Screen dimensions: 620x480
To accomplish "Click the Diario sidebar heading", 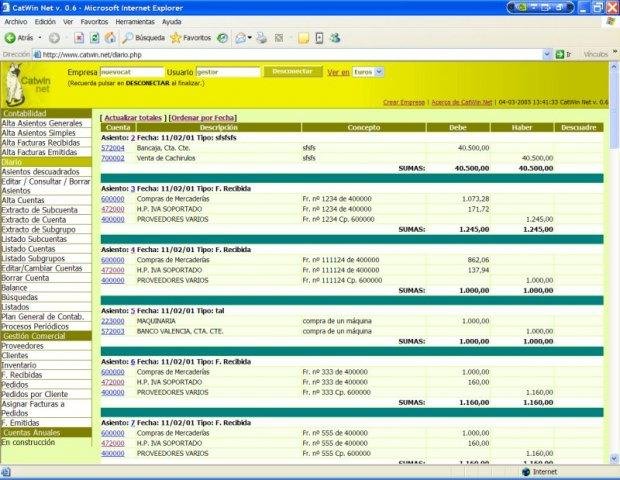I will pos(46,162).
